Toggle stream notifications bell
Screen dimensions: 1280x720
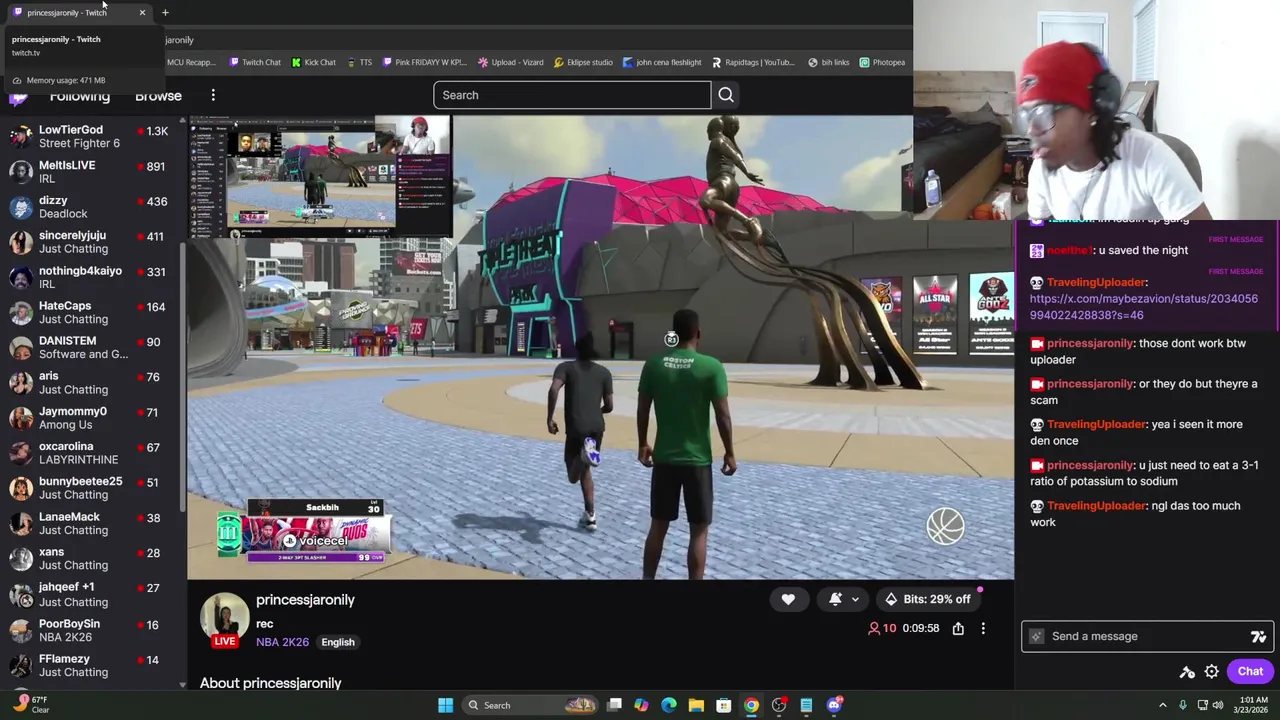(x=835, y=599)
